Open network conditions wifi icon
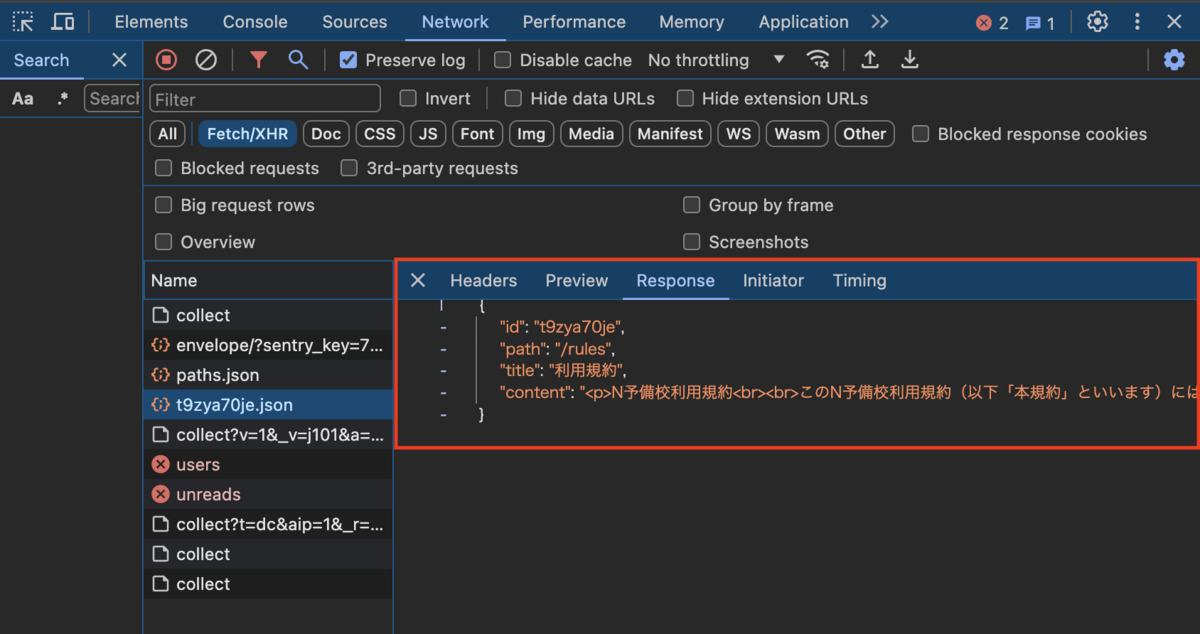The width and height of the screenshot is (1200, 634). (818, 60)
